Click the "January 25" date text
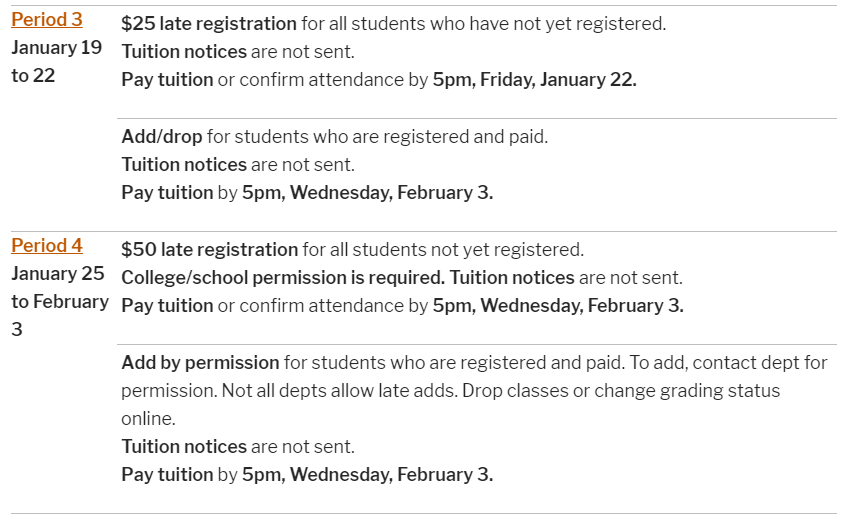This screenshot has height=514, width=852. (x=58, y=273)
